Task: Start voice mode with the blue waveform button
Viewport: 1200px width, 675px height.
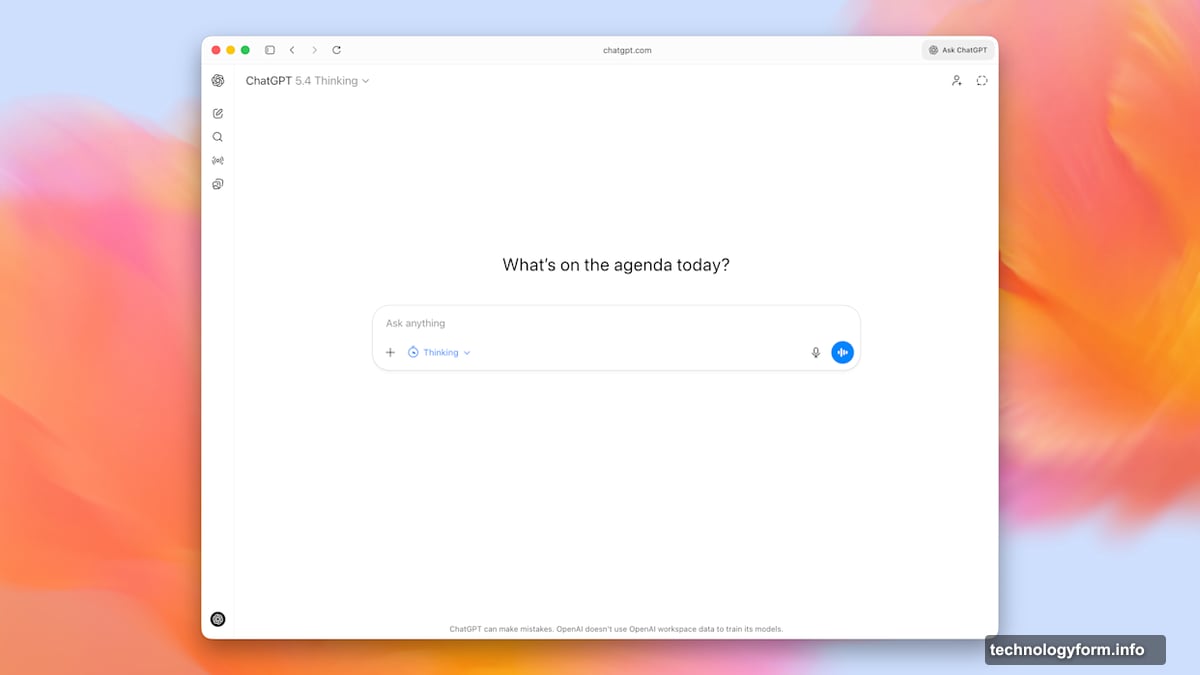Action: click(x=843, y=352)
